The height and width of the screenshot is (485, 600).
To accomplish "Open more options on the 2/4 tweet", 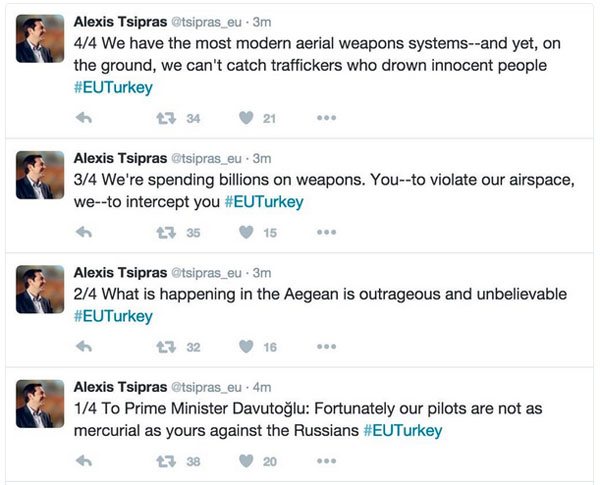I will point(326,347).
